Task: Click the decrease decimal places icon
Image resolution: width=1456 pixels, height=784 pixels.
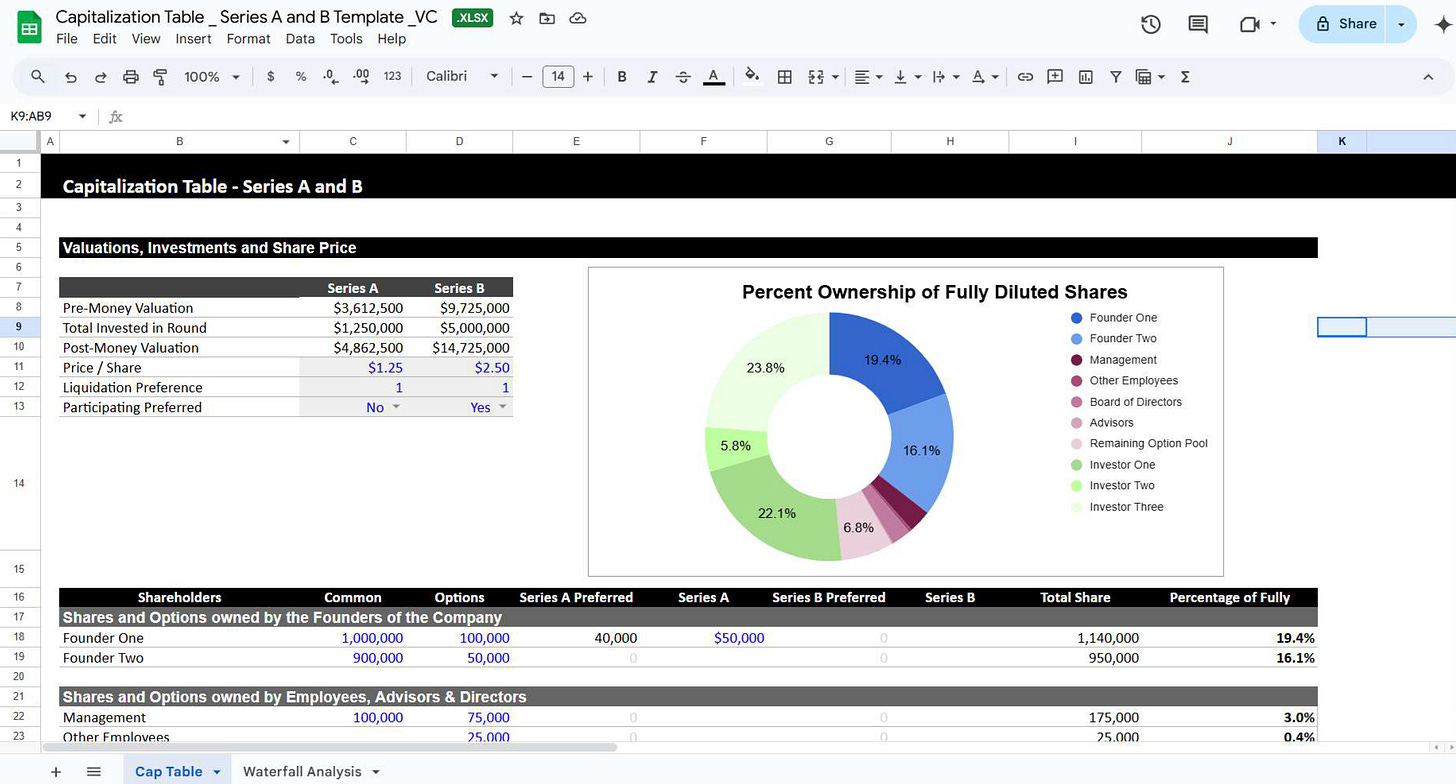Action: click(x=330, y=76)
